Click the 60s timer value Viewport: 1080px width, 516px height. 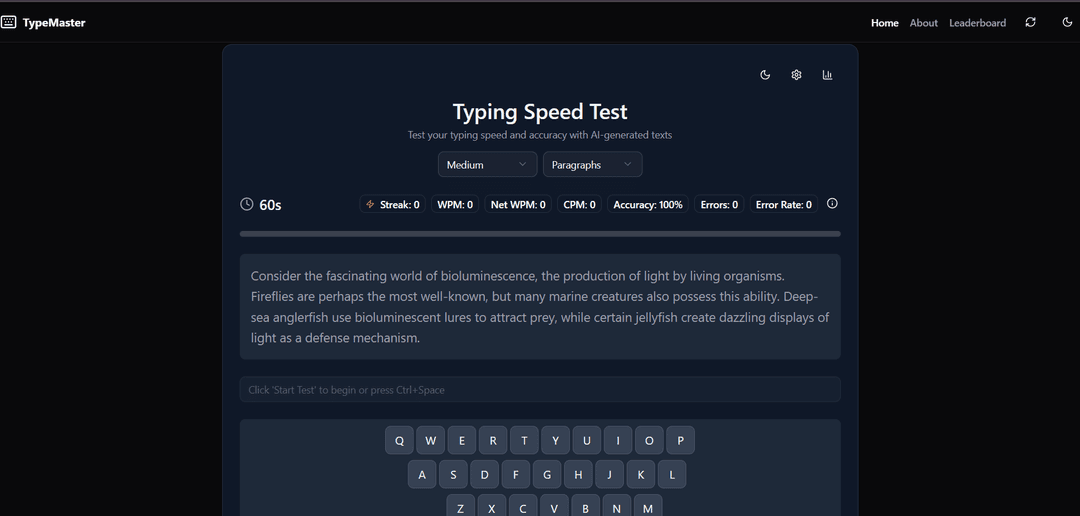click(x=270, y=205)
